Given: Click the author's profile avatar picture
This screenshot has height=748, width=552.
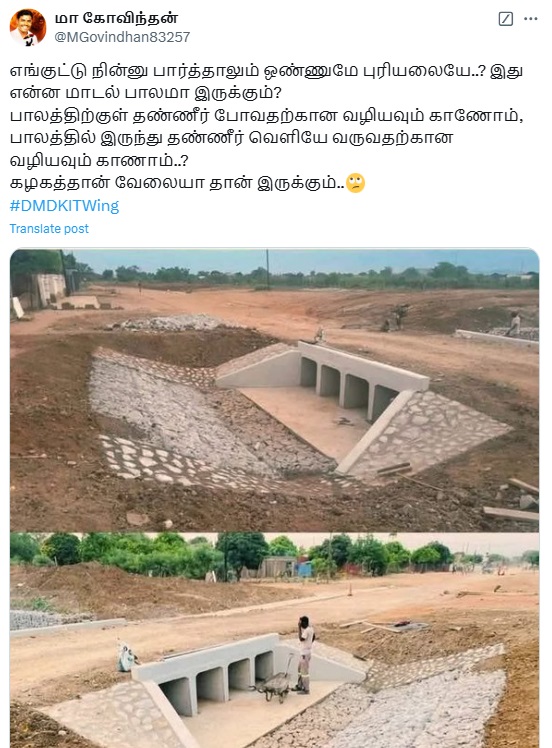Looking at the screenshot, I should [28, 27].
